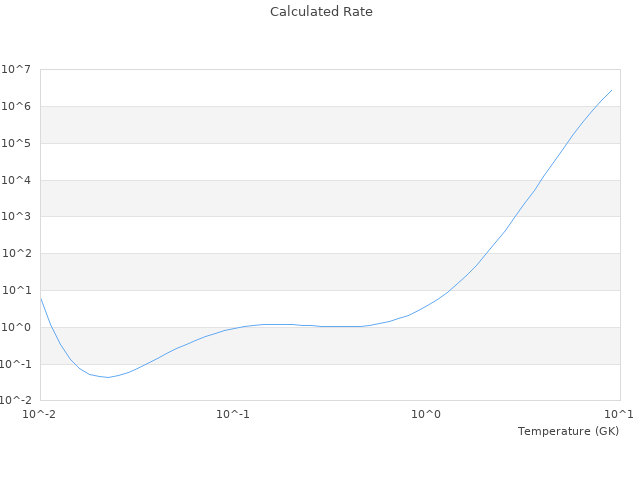Image resolution: width=640 pixels, height=480 pixels.
Task: Select the 10^1 label on the x-axis
Action: tap(619, 414)
